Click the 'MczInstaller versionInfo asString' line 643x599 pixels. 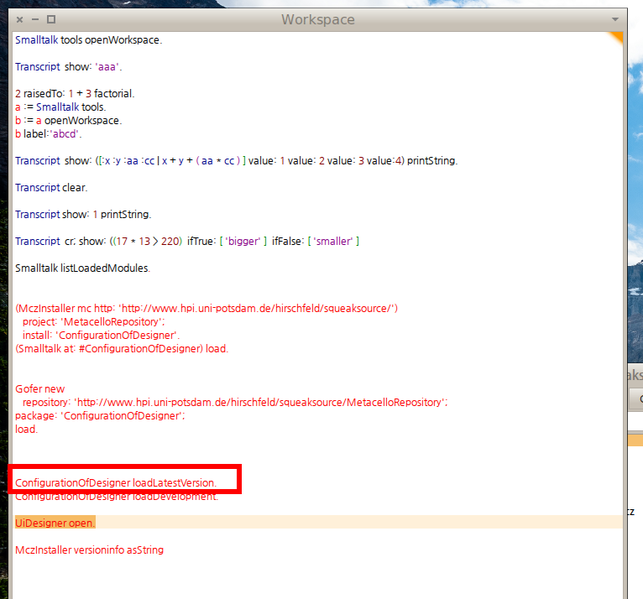[89, 549]
